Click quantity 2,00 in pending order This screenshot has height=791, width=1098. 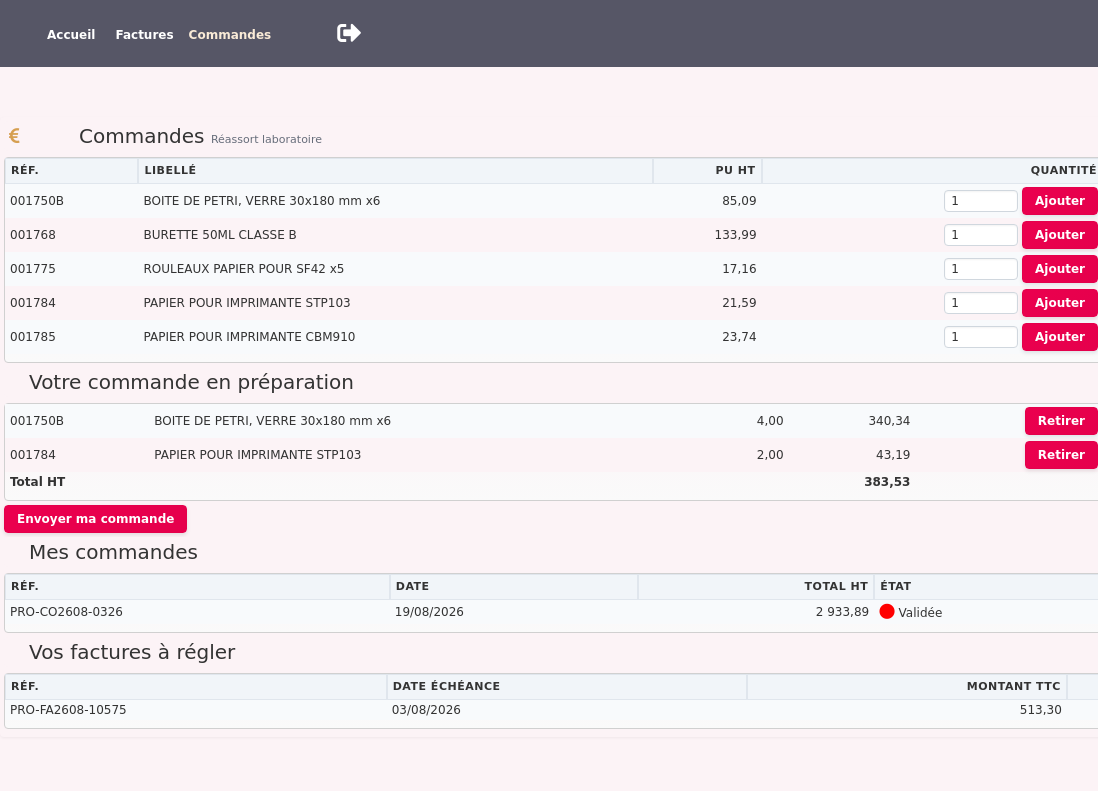pyautogui.click(x=770, y=455)
